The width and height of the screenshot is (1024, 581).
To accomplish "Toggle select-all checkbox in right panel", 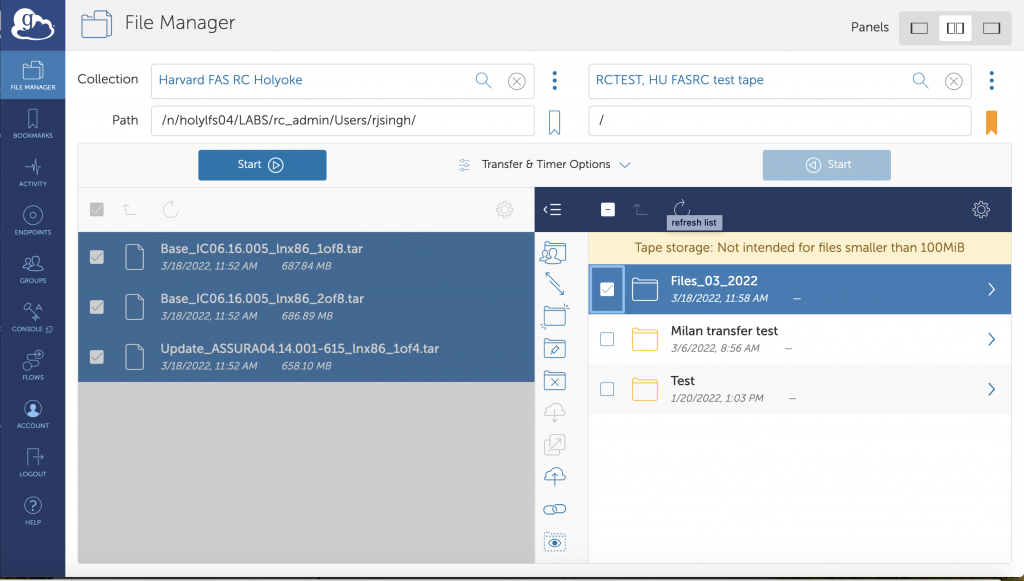I will coord(607,210).
